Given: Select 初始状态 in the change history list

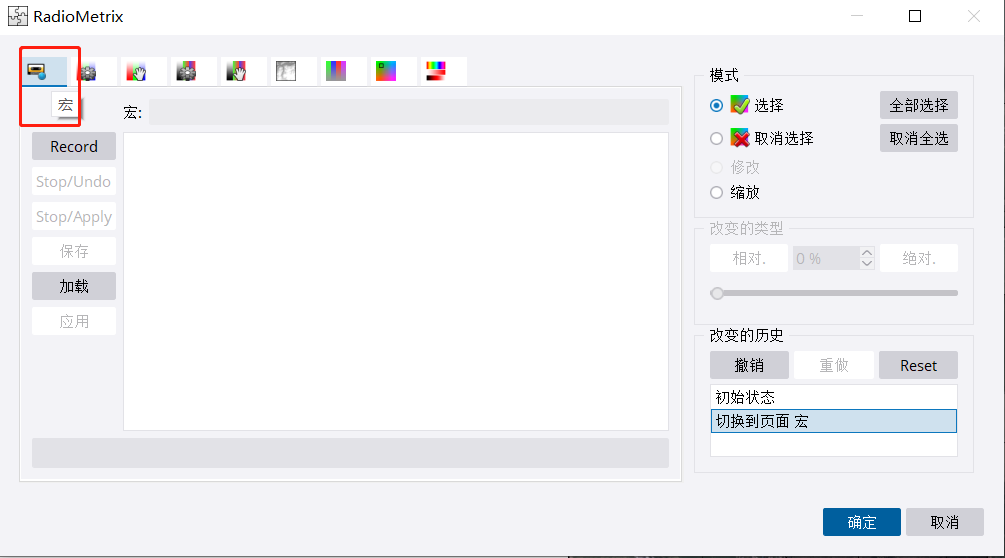Looking at the screenshot, I should (x=745, y=397).
